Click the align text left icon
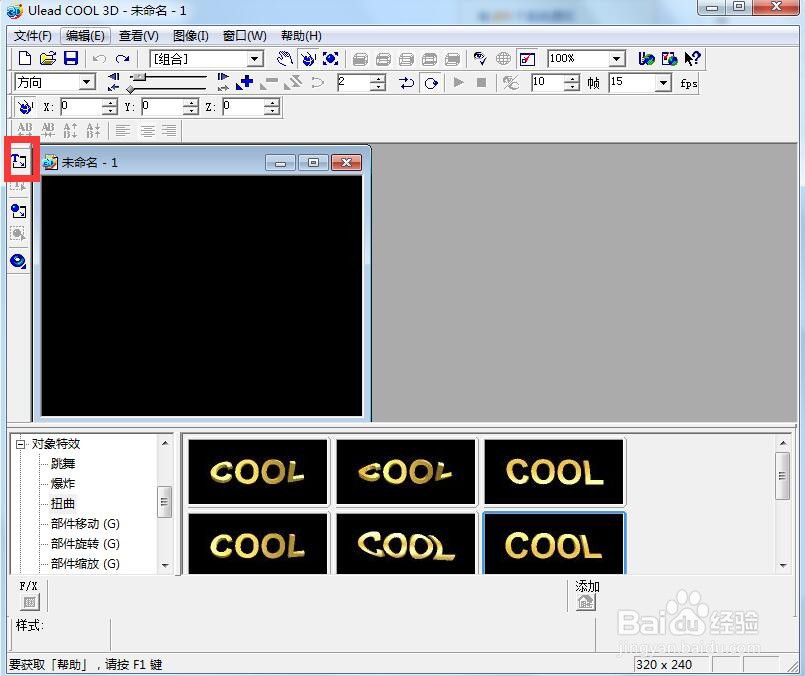This screenshot has height=676, width=805. pyautogui.click(x=123, y=130)
